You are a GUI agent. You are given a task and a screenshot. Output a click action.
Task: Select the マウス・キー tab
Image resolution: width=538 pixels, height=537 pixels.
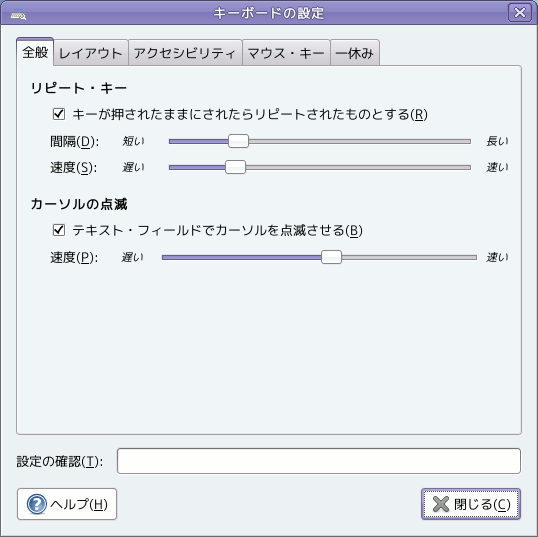(x=286, y=53)
